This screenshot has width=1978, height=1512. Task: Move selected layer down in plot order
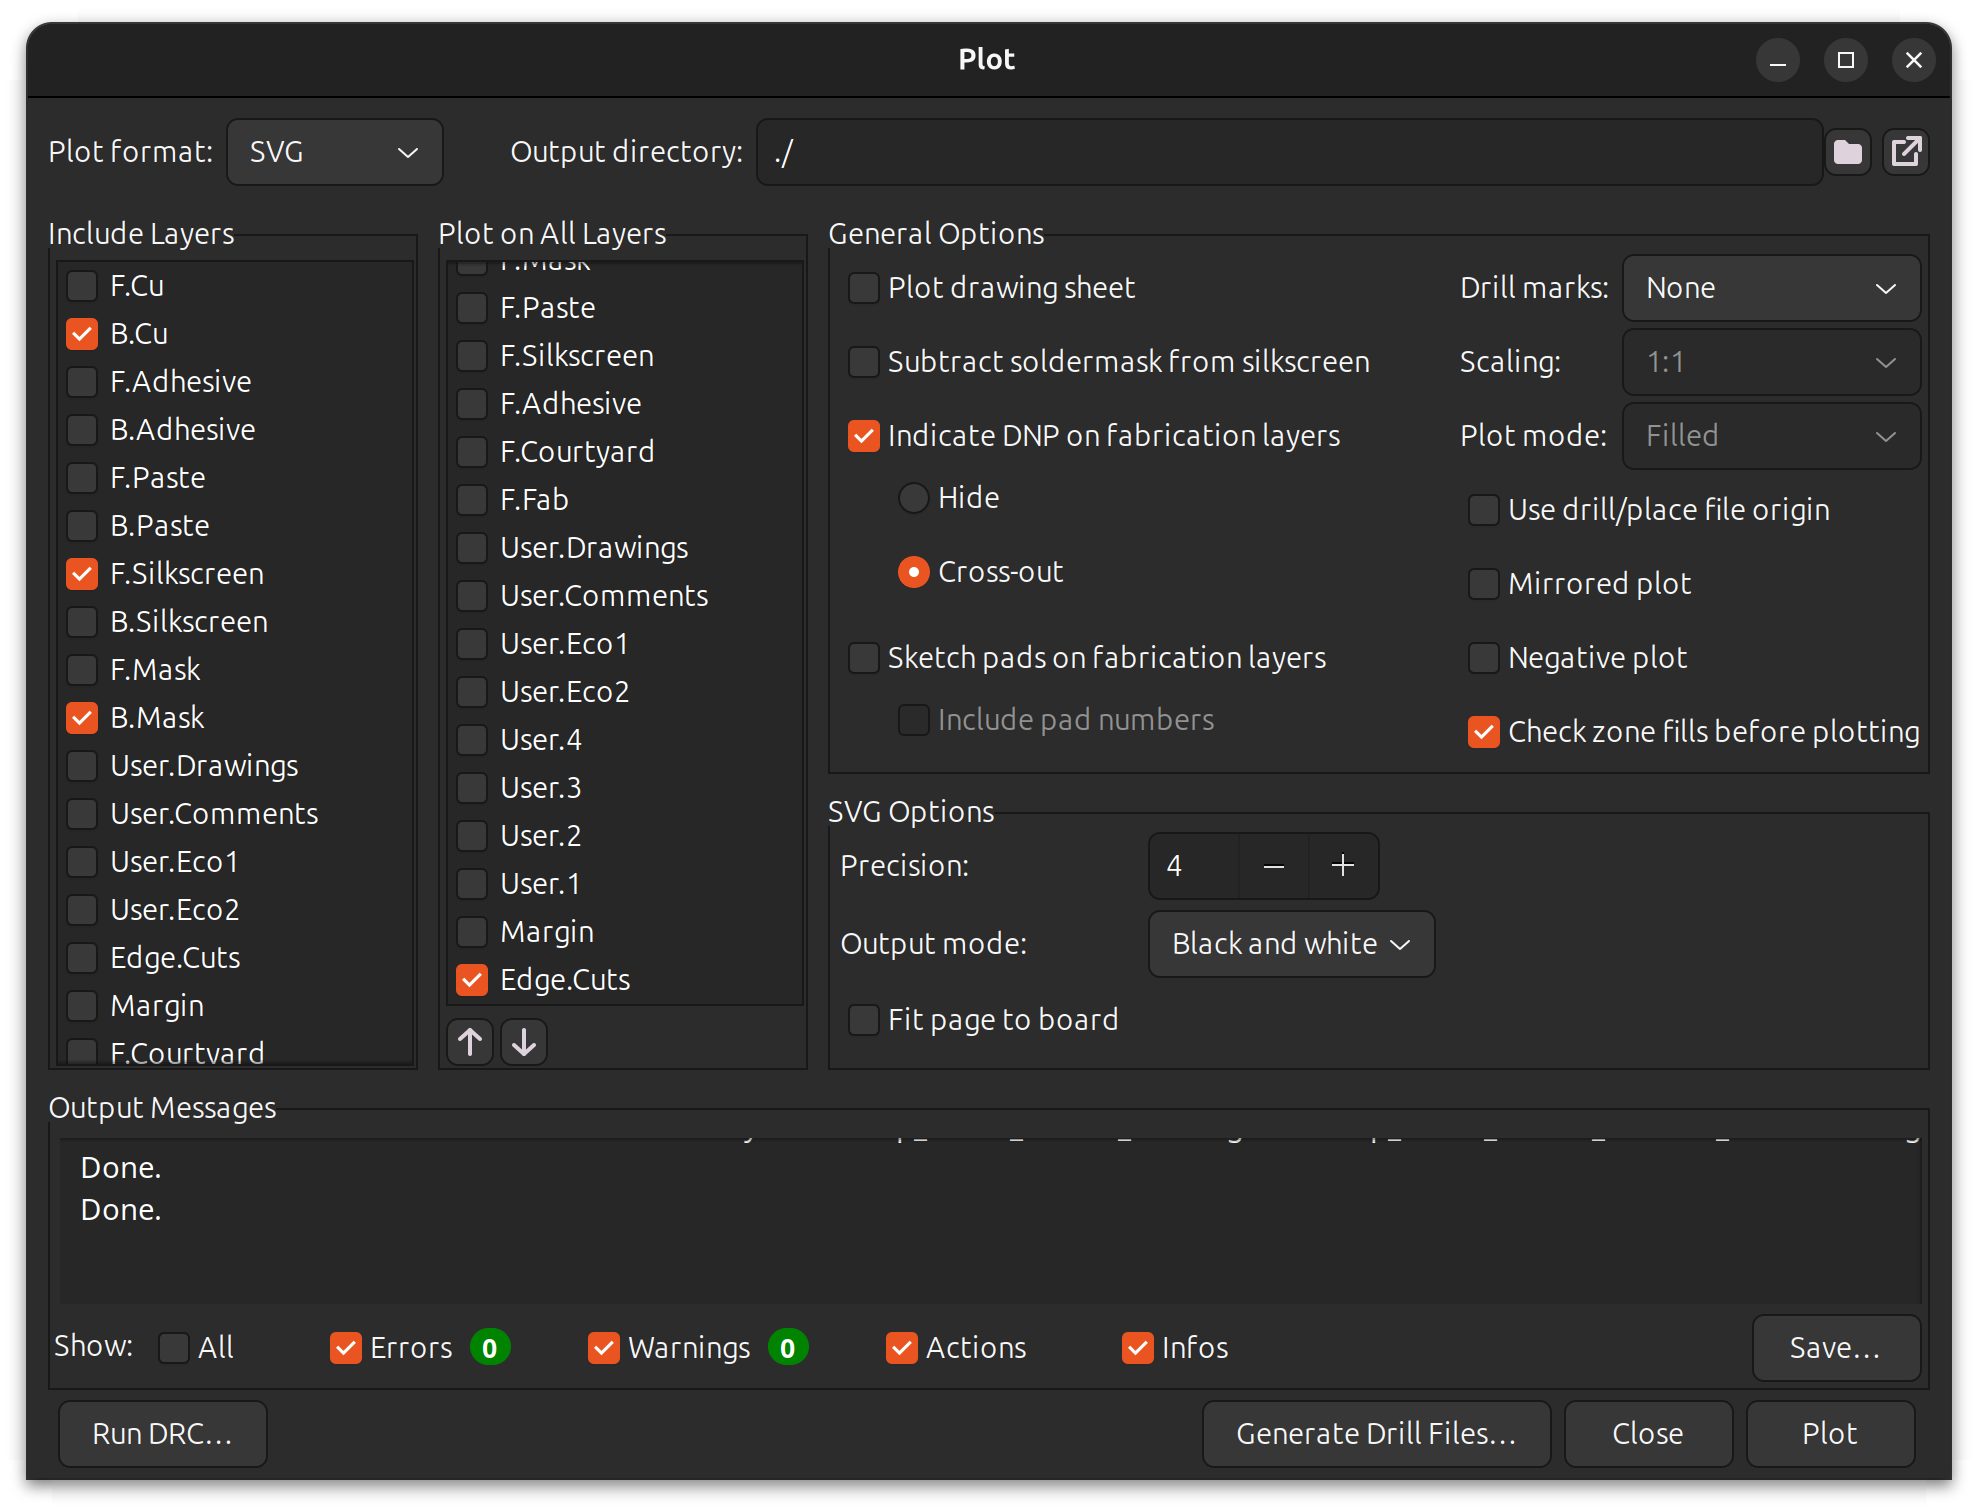coord(524,1042)
